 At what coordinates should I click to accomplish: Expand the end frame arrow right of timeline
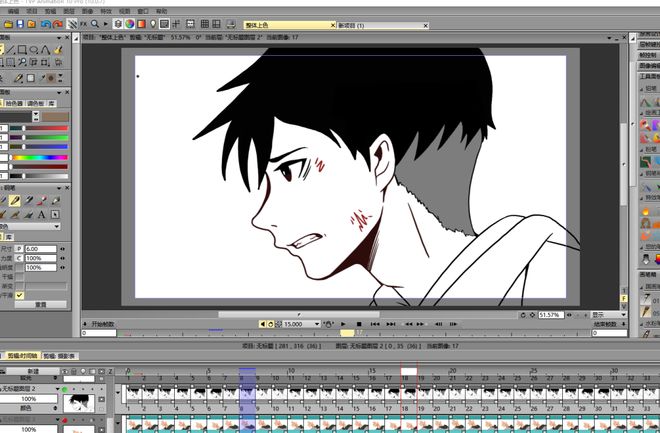point(623,324)
